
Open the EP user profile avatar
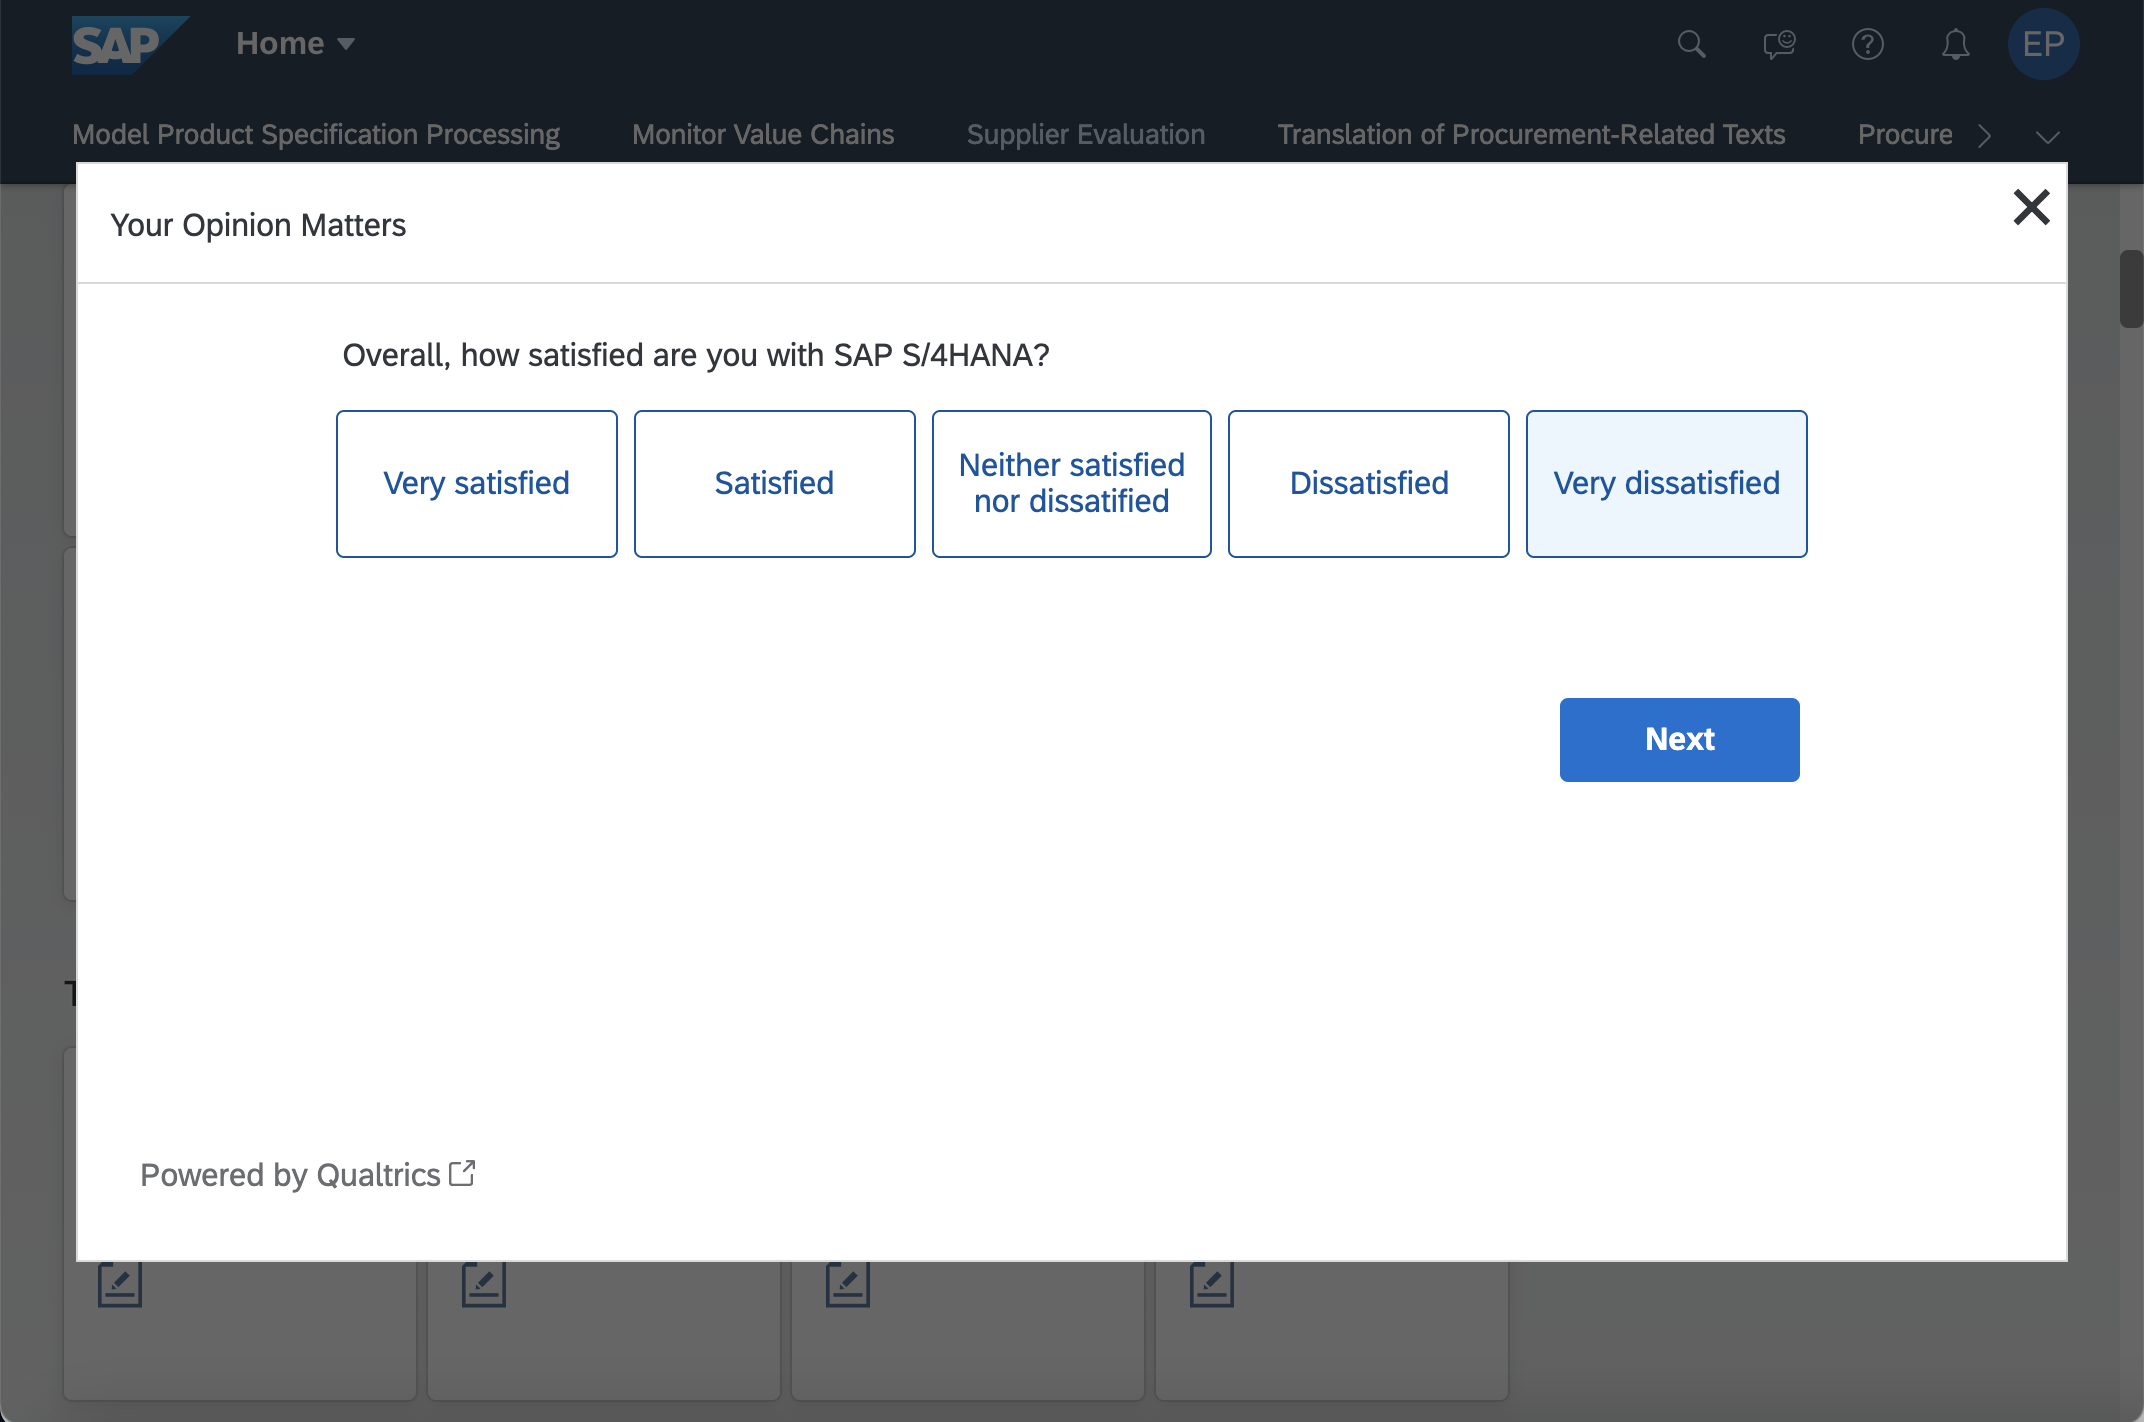(x=2043, y=44)
